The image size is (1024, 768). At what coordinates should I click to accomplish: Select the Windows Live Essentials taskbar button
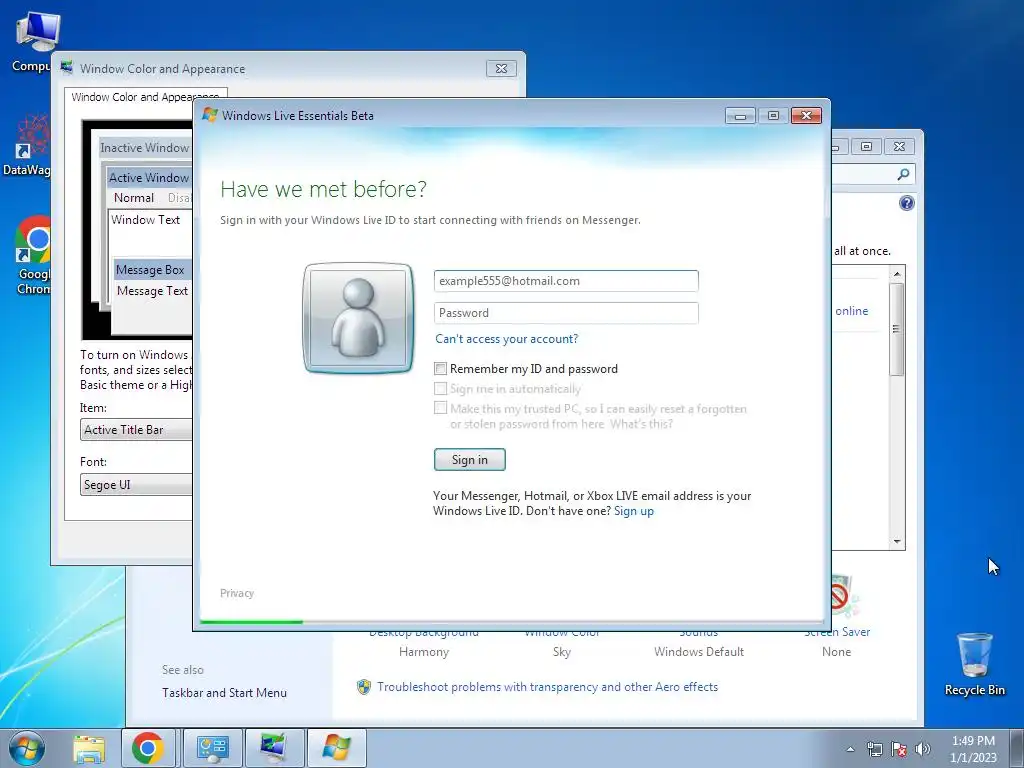[336, 748]
